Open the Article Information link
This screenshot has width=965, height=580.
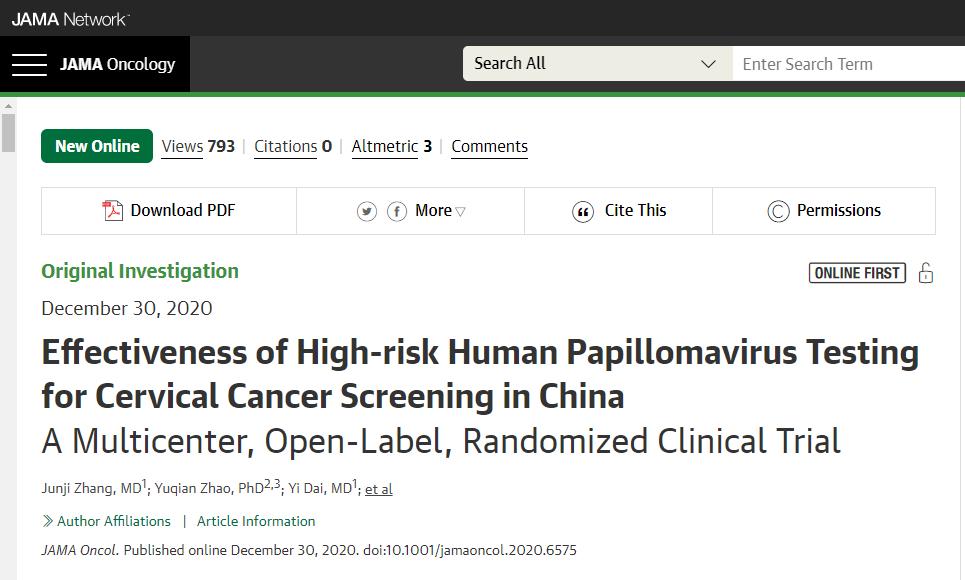pyautogui.click(x=256, y=521)
